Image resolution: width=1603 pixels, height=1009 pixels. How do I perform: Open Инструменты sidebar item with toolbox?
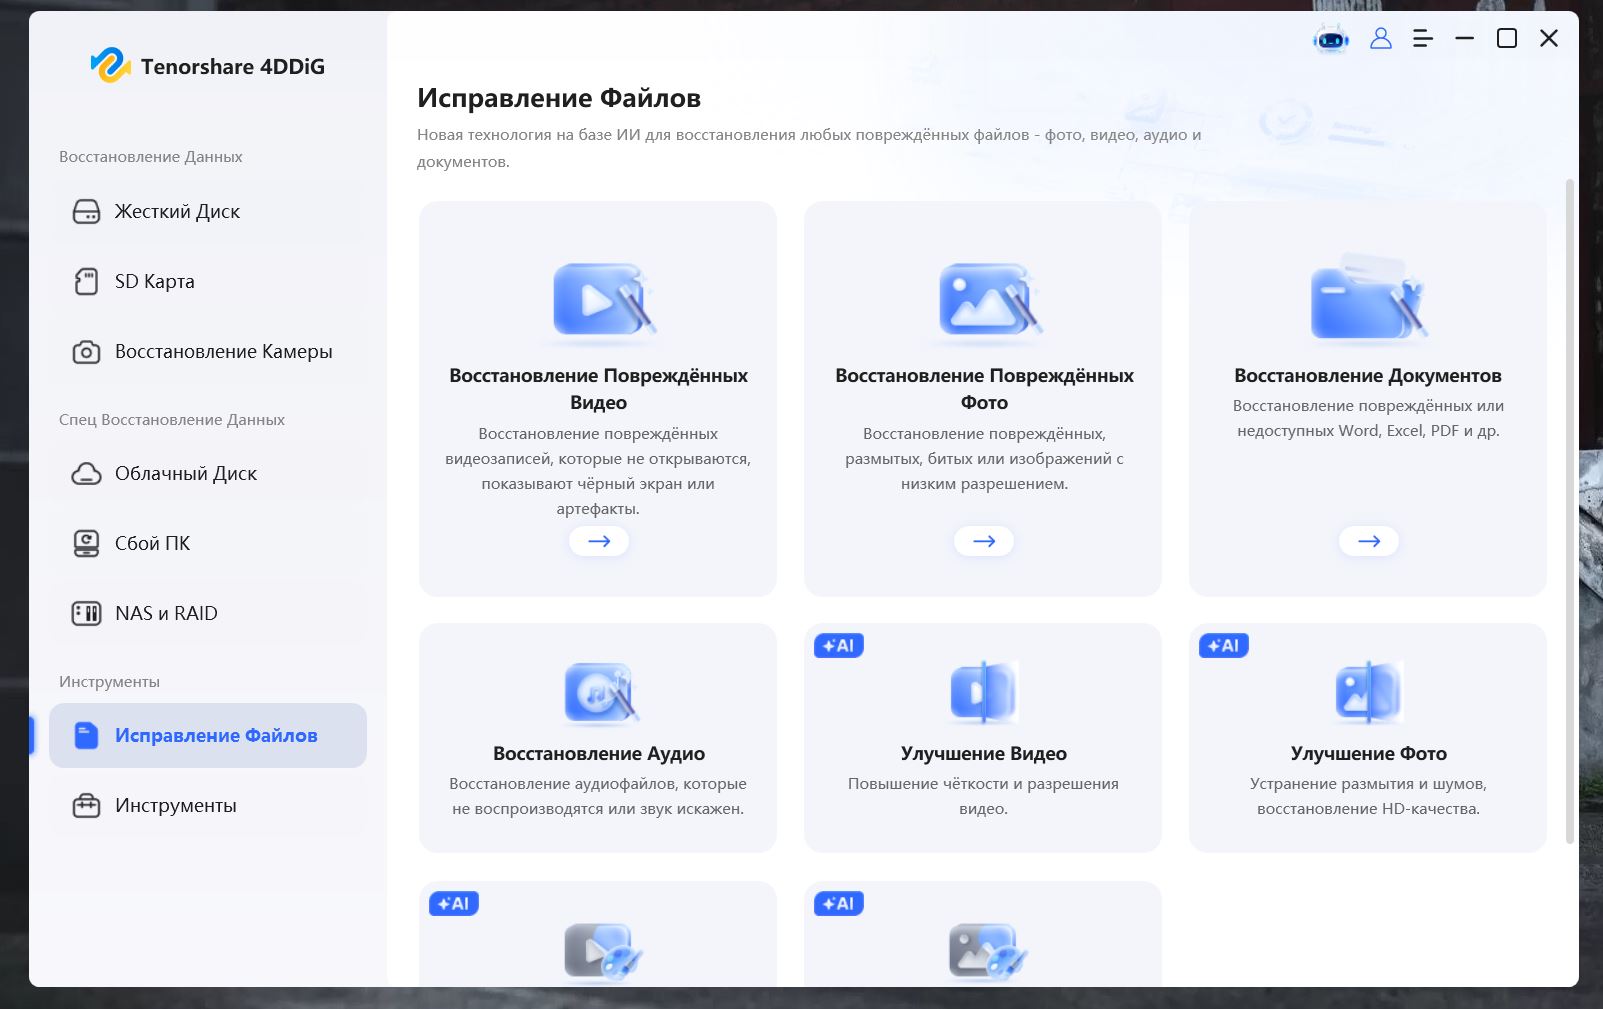208,806
